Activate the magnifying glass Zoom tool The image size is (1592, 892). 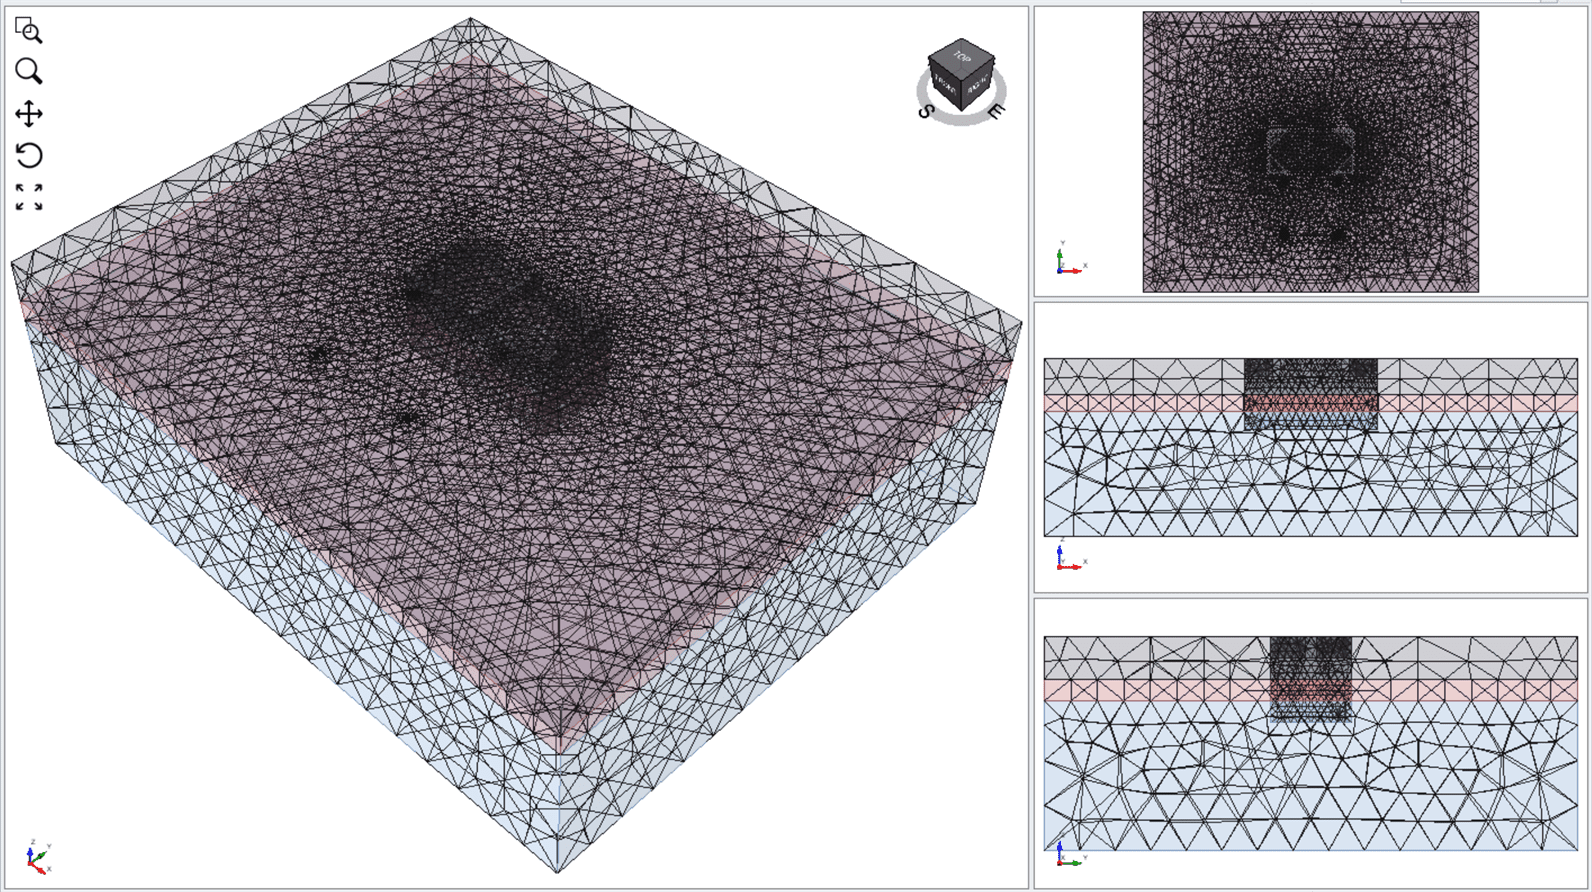29,71
